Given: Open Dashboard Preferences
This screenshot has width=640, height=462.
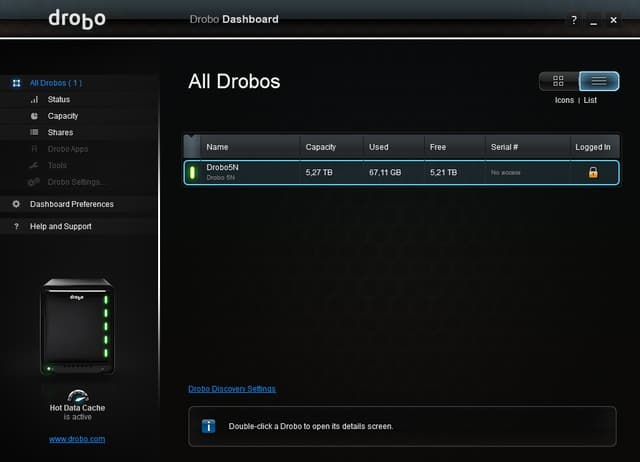Looking at the screenshot, I should [72, 204].
